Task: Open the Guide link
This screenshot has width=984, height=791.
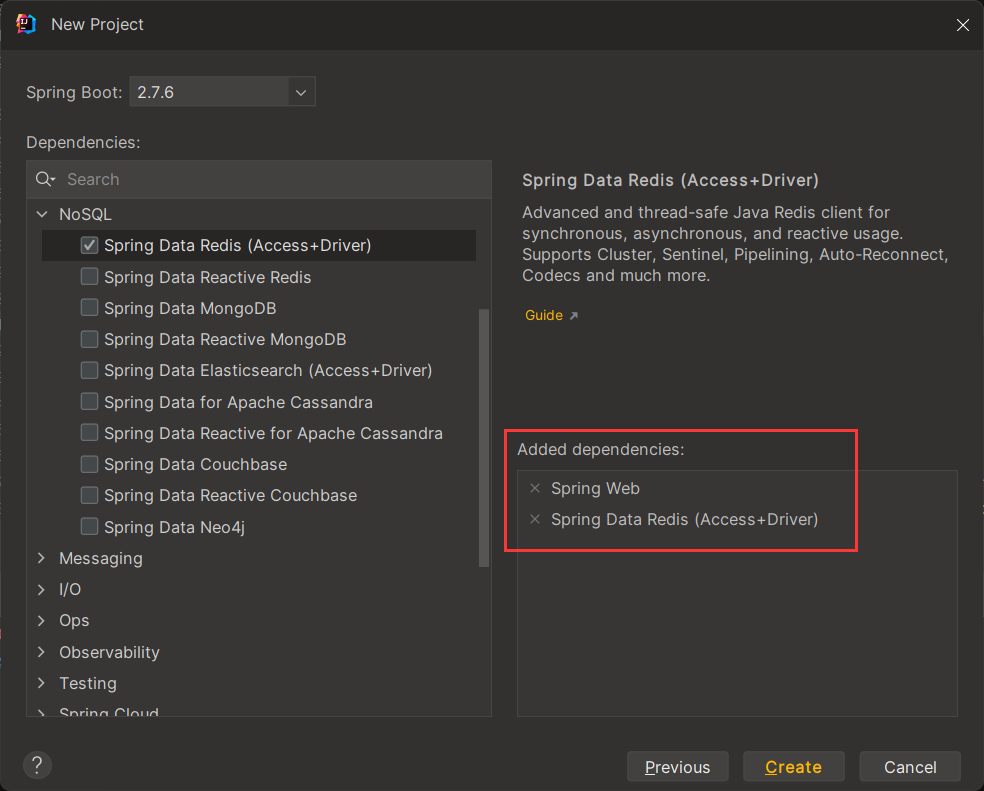Action: [543, 315]
